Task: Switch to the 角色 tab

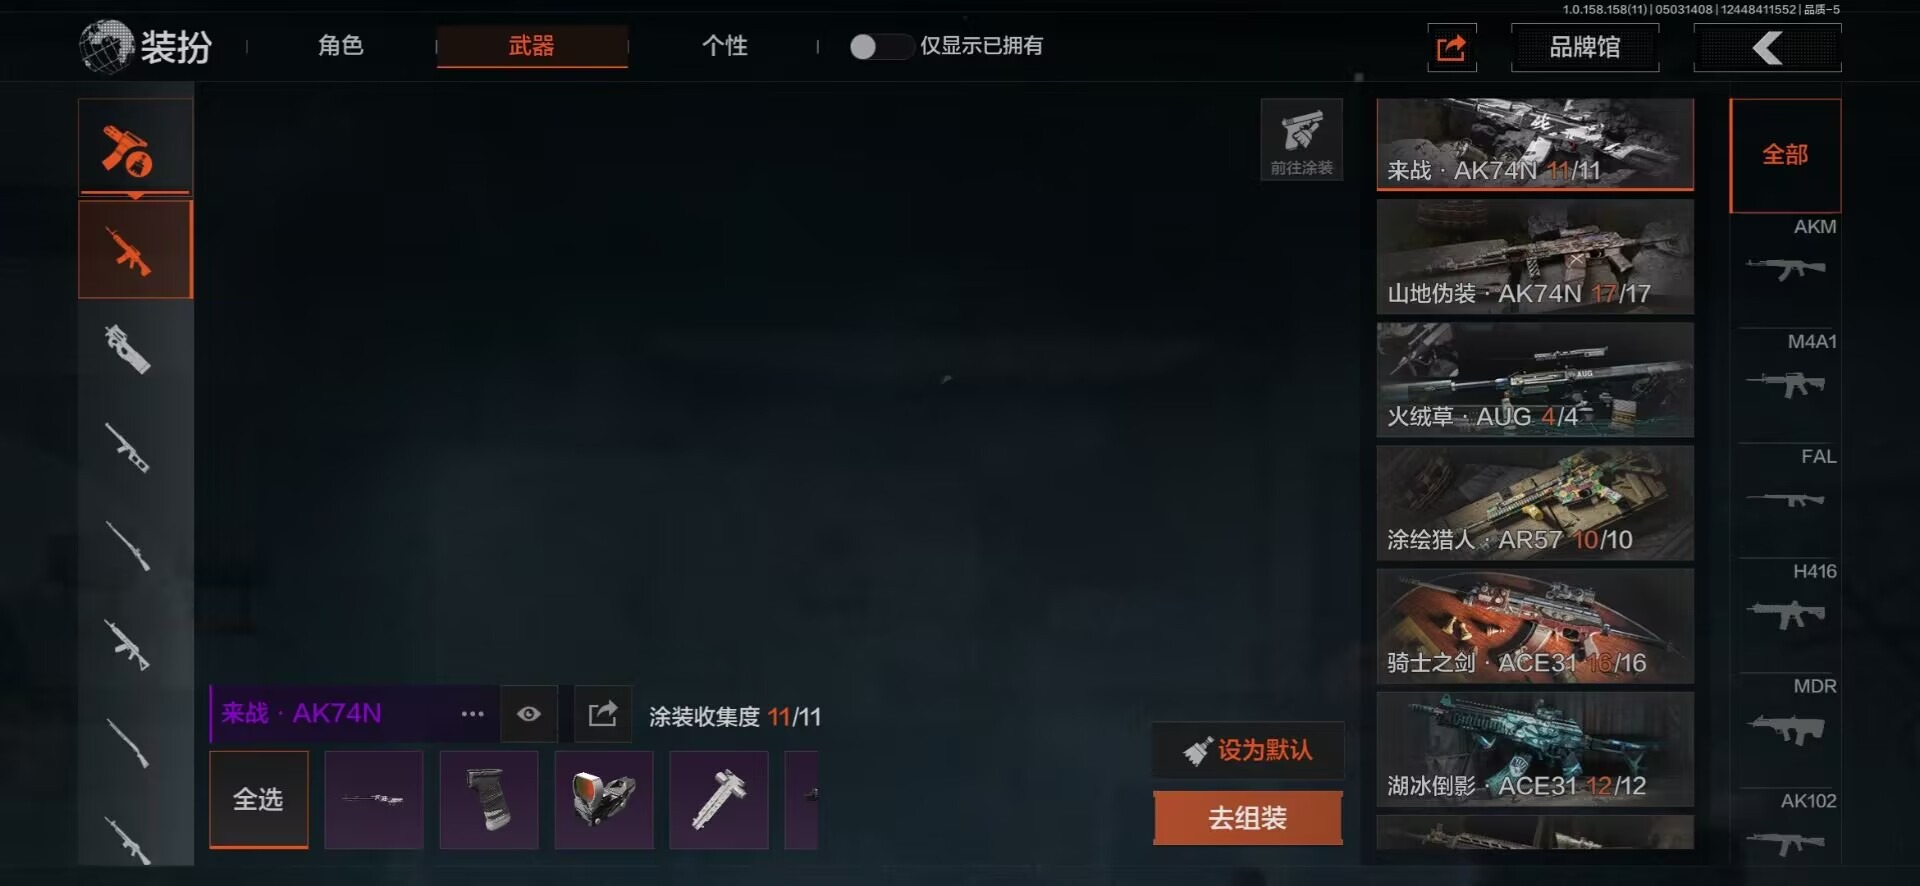Action: coord(340,46)
